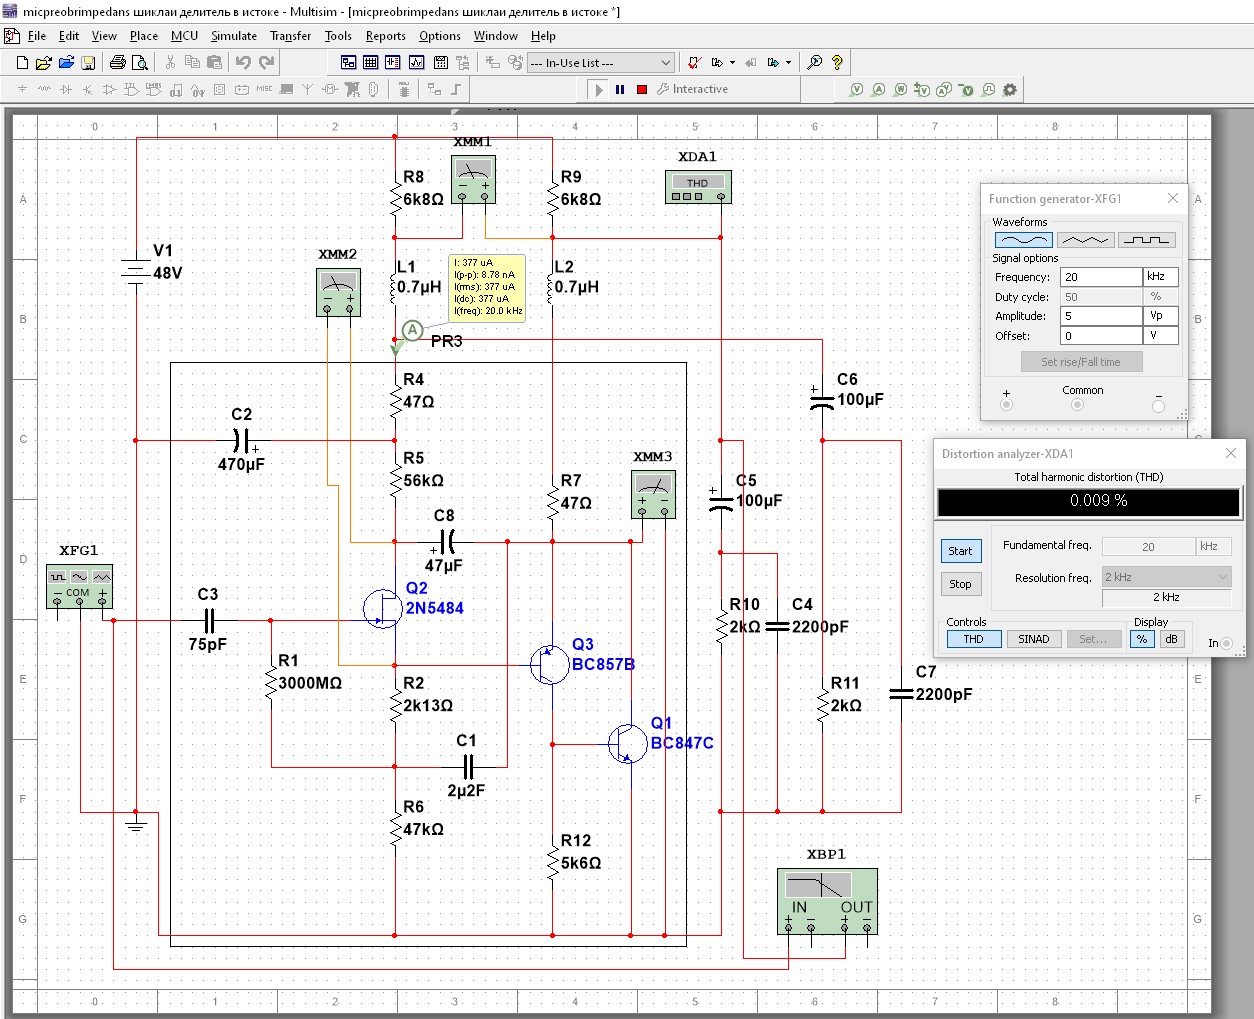This screenshot has height=1019, width=1254.
Task: Open the Grapher view icon
Action: tap(417, 62)
